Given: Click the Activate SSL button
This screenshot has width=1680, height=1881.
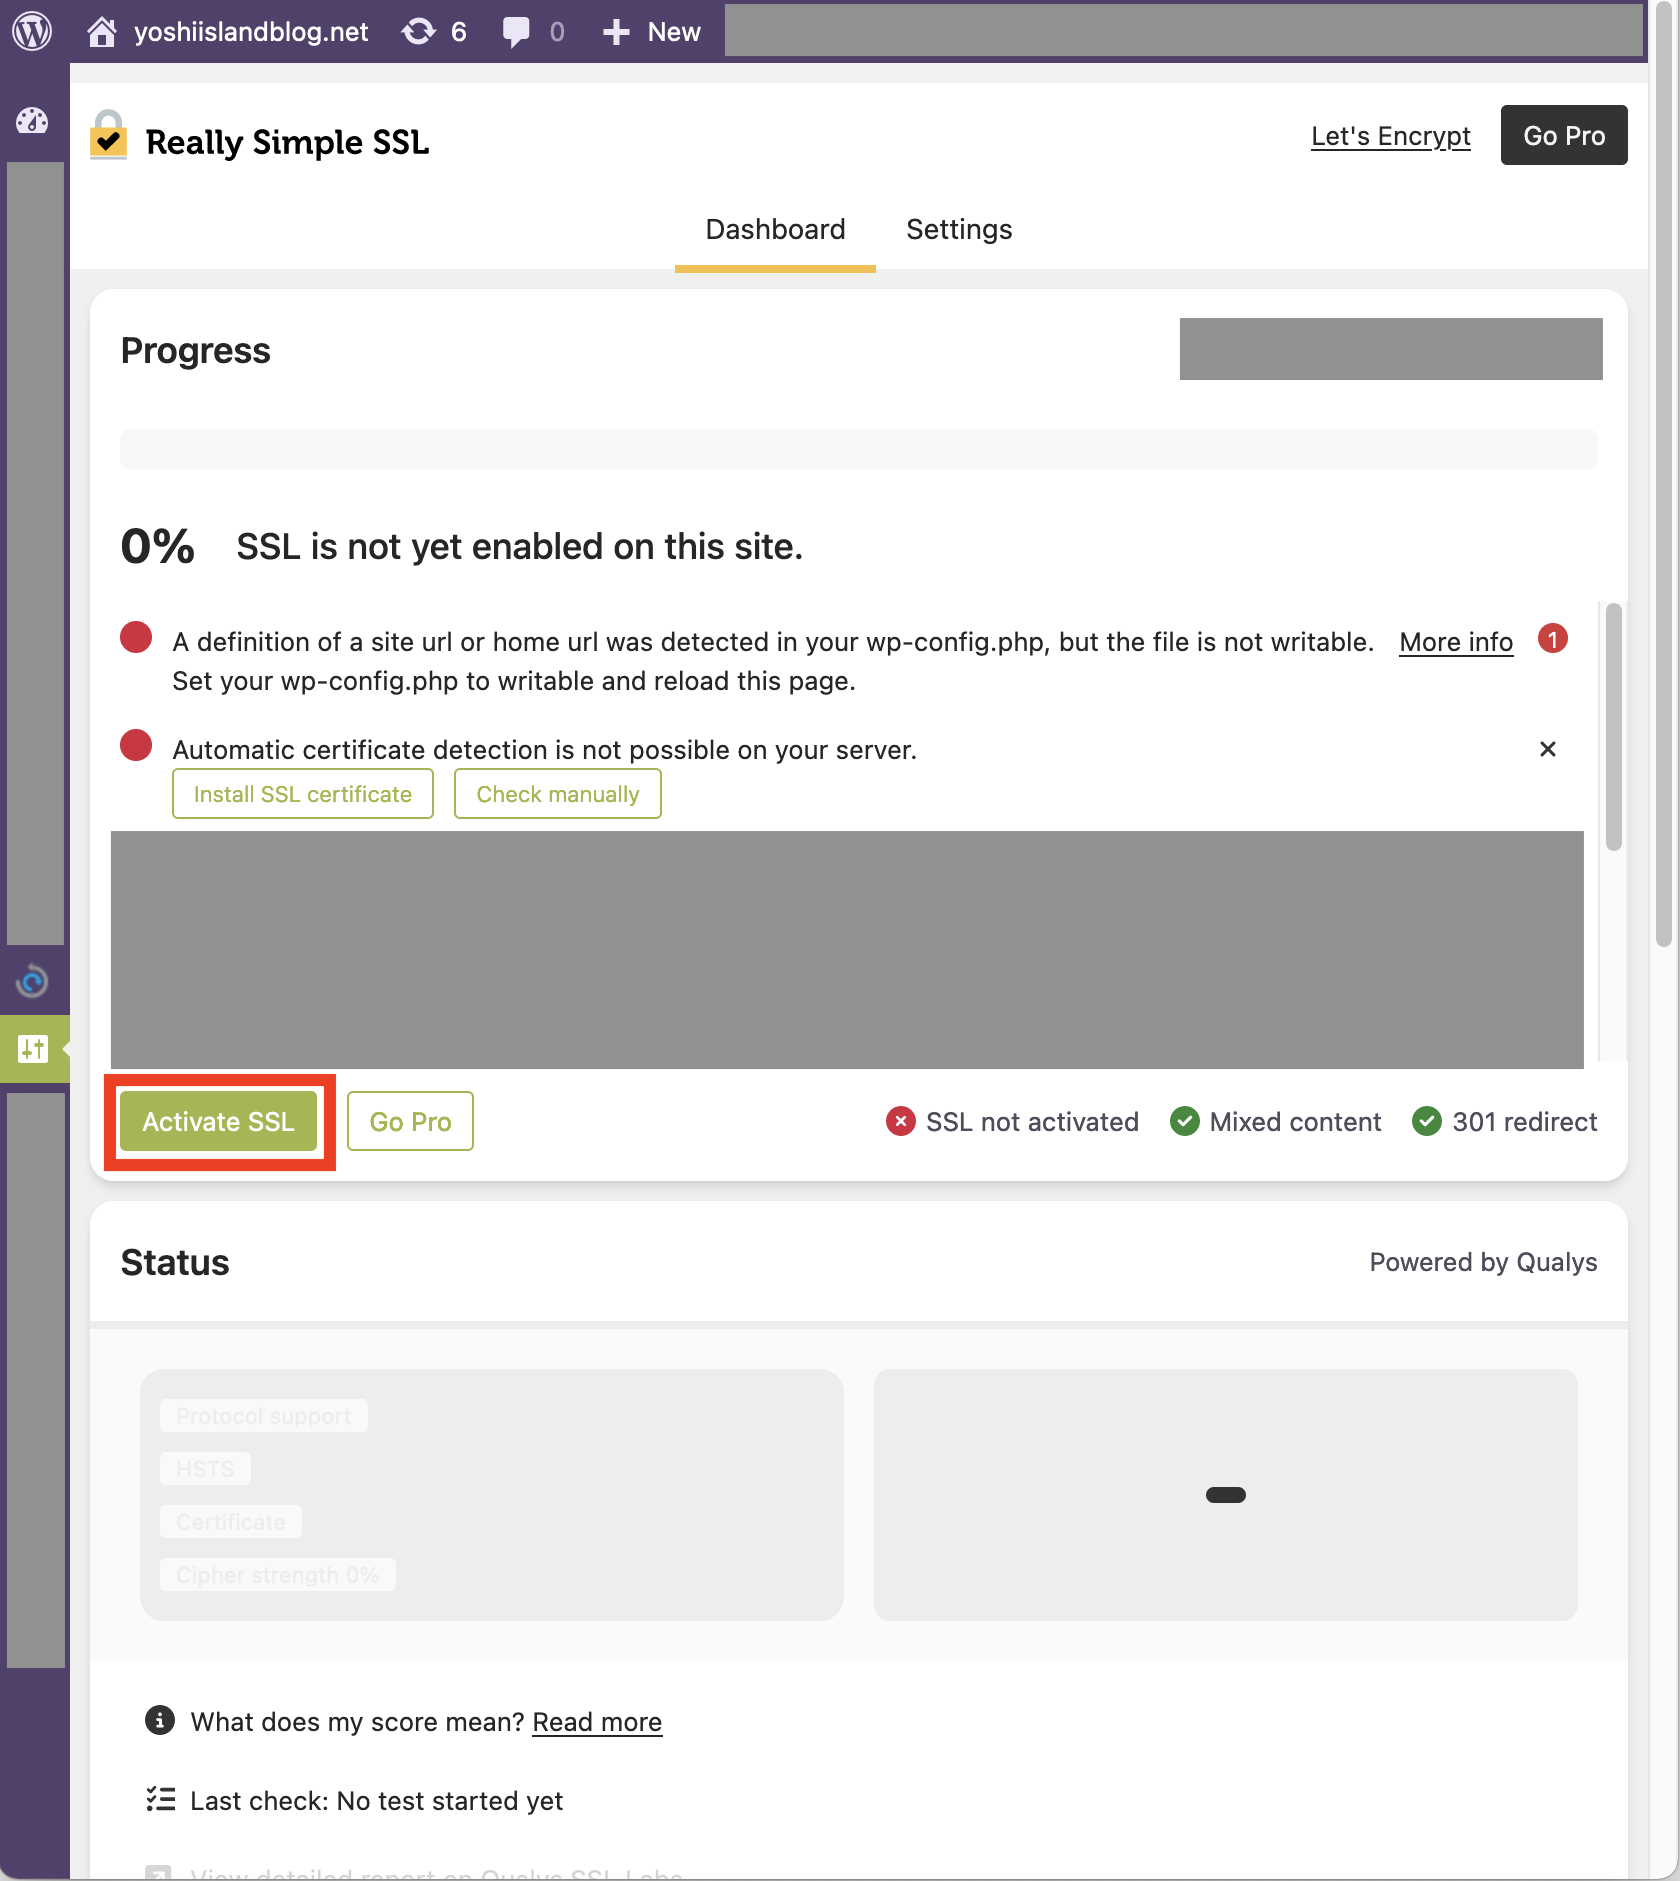Looking at the screenshot, I should 219,1122.
